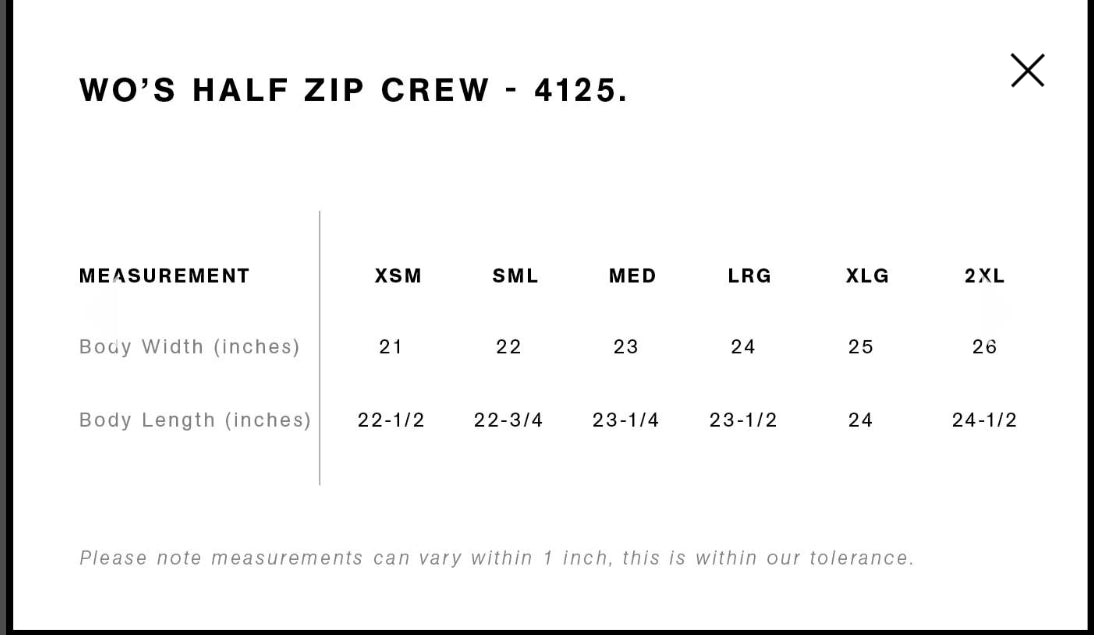The height and width of the screenshot is (635, 1094).
Task: Click the SML body length value 22-3/4
Action: (508, 420)
